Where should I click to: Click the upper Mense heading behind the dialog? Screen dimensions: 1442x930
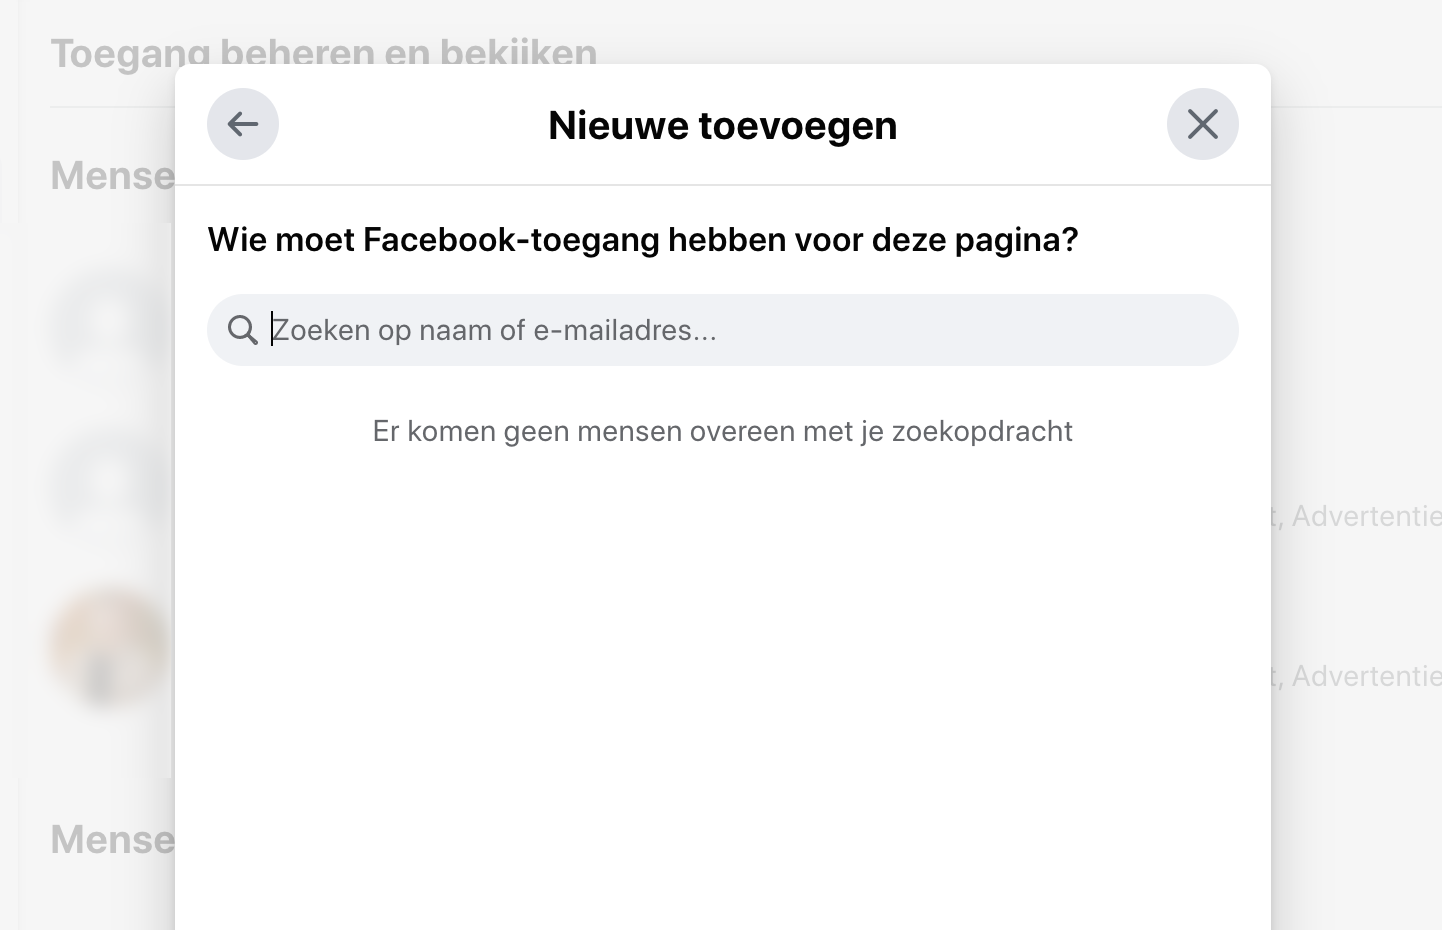(x=113, y=176)
